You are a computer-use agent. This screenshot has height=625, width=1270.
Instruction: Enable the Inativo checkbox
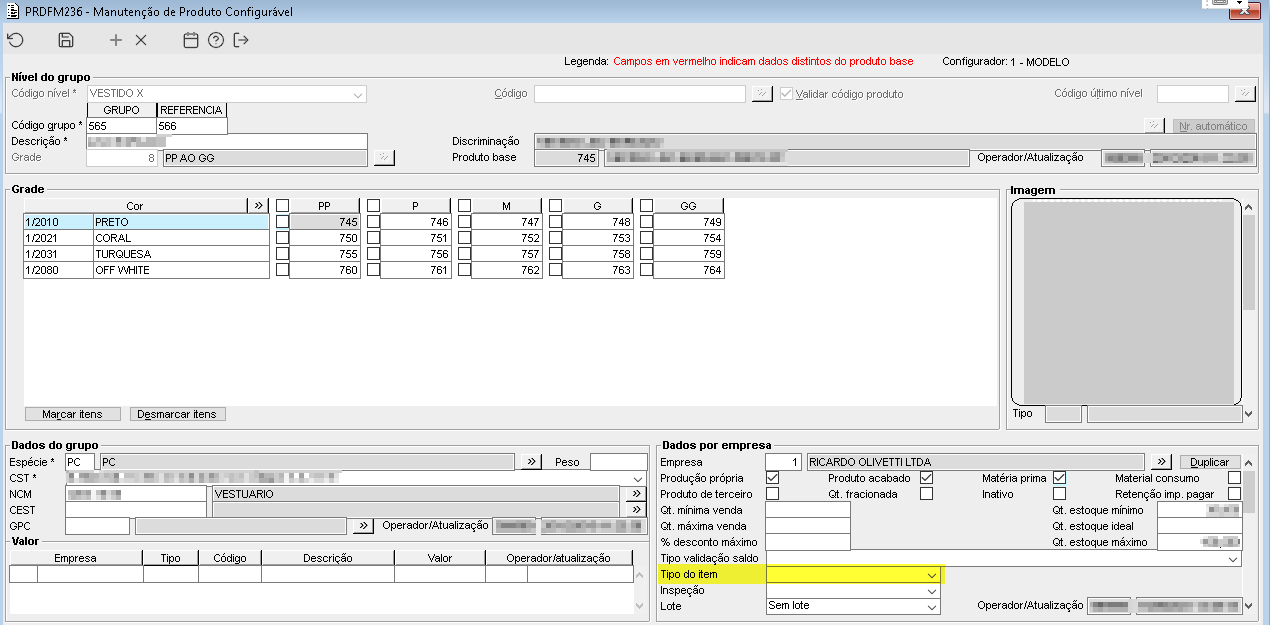tap(1060, 494)
